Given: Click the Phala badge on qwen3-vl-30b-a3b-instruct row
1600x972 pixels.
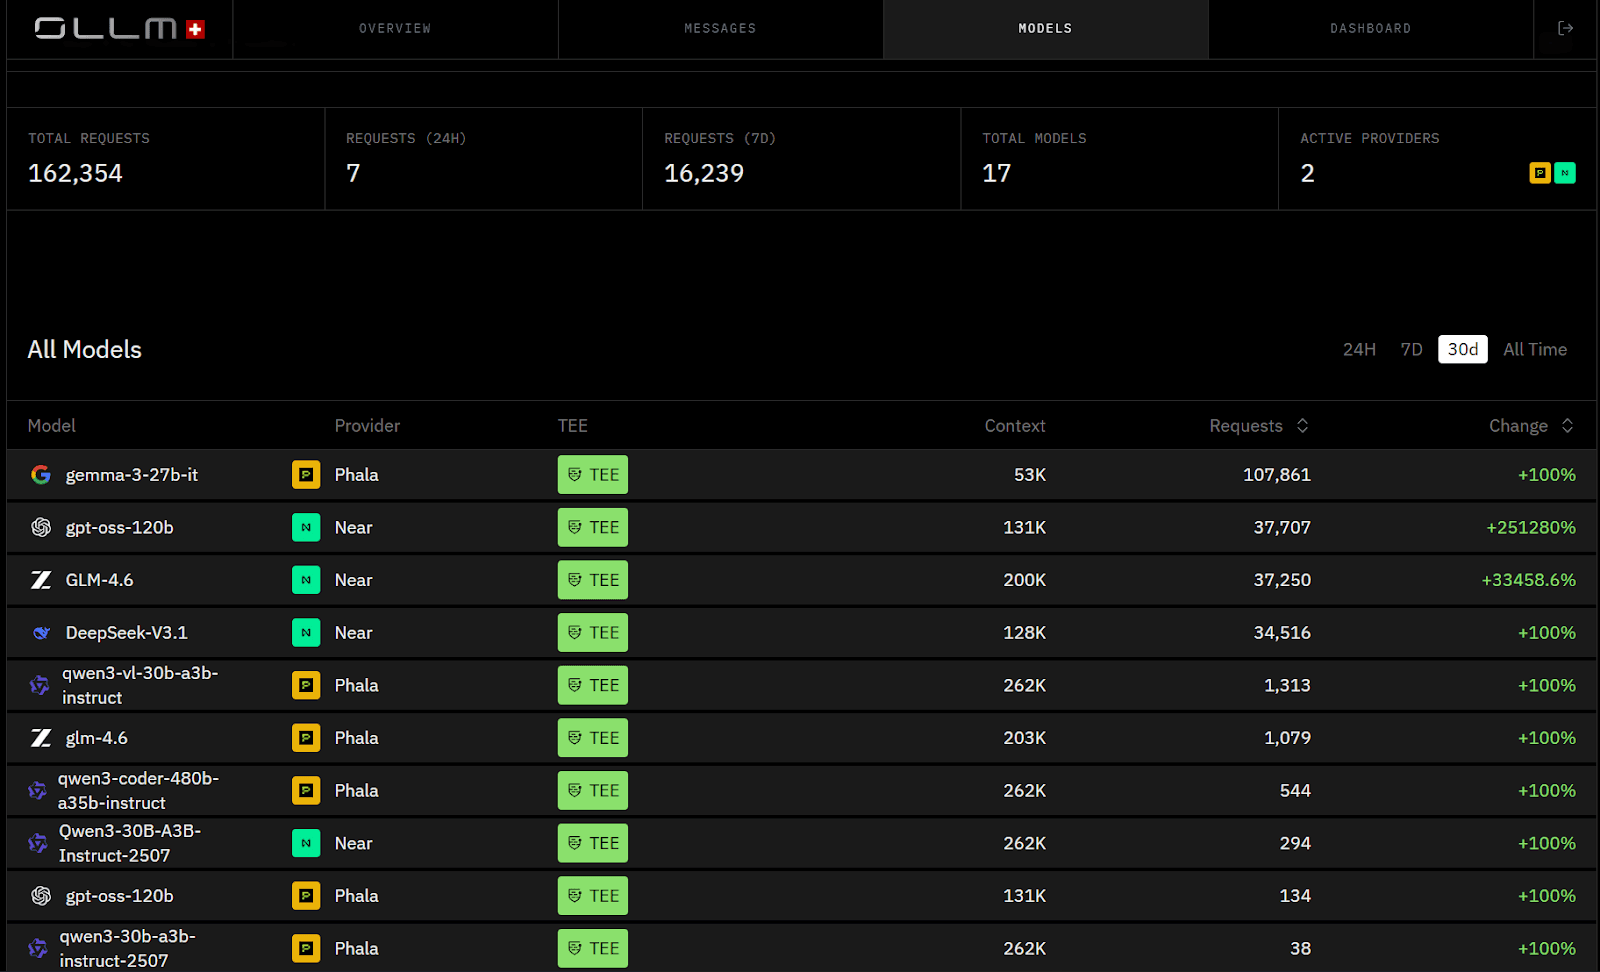Looking at the screenshot, I should (306, 685).
